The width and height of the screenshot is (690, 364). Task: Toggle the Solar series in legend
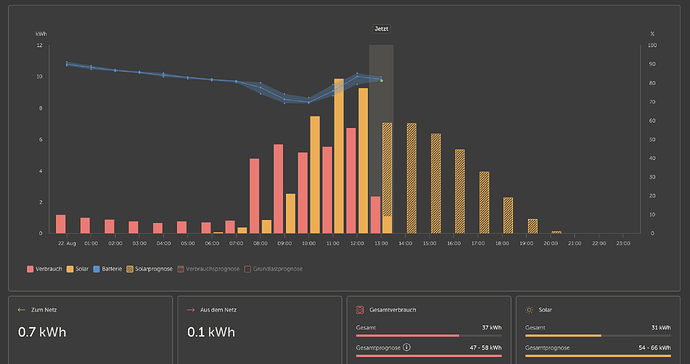(77, 269)
